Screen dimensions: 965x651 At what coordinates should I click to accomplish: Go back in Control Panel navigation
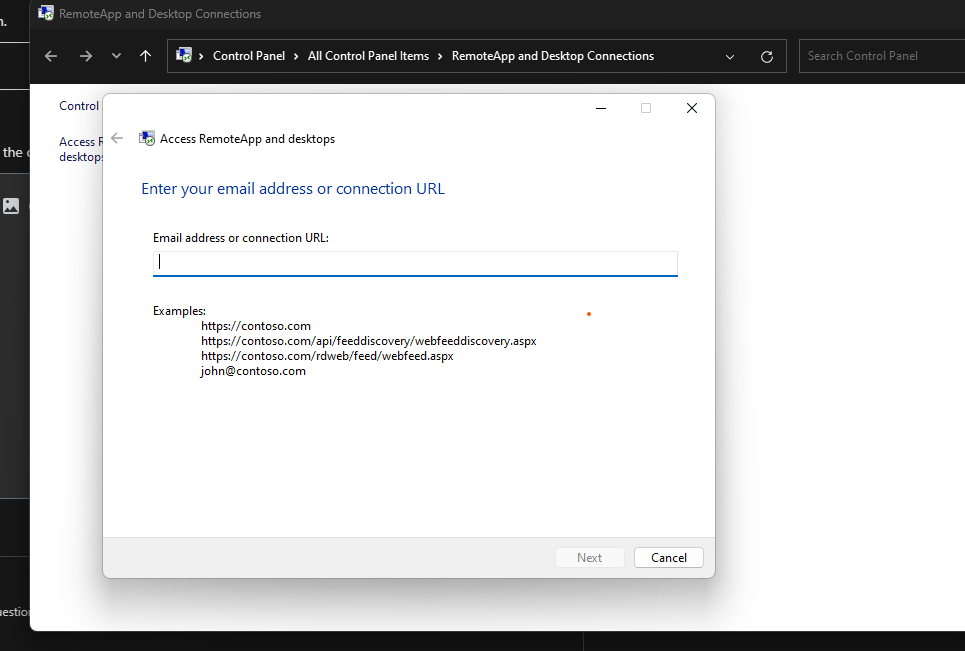point(51,56)
